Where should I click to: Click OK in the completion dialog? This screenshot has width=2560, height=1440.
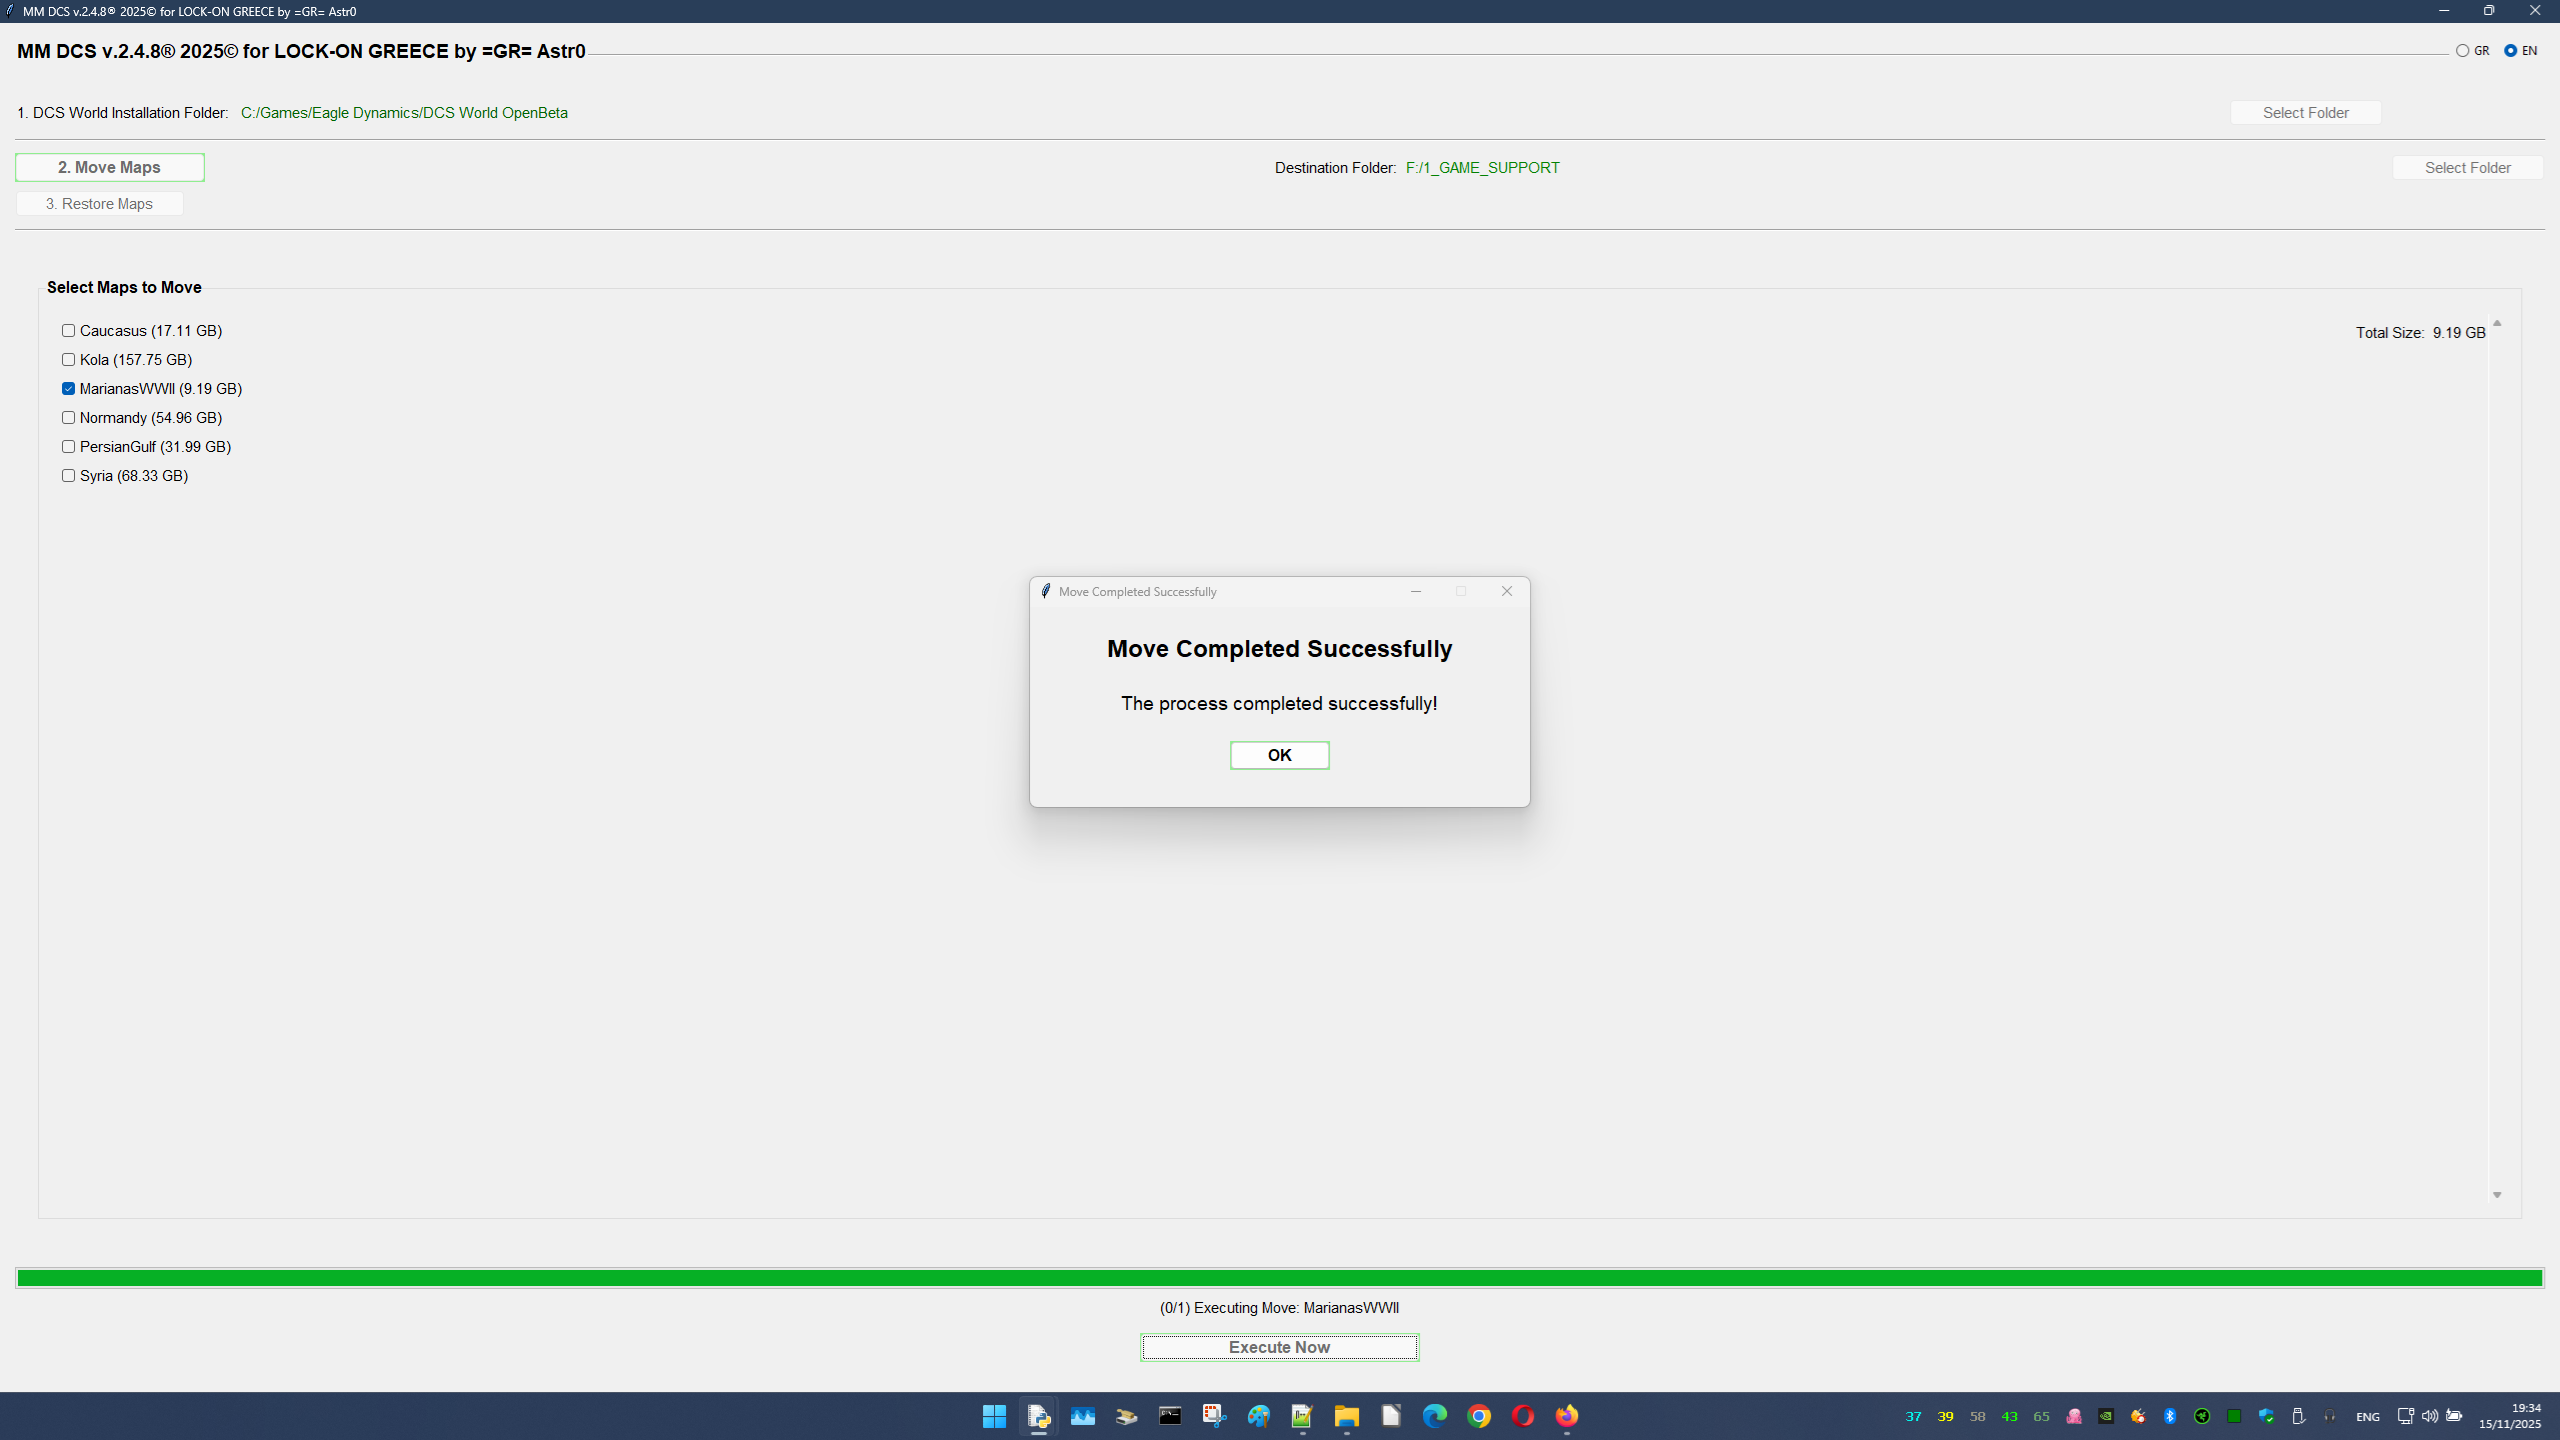(1279, 755)
